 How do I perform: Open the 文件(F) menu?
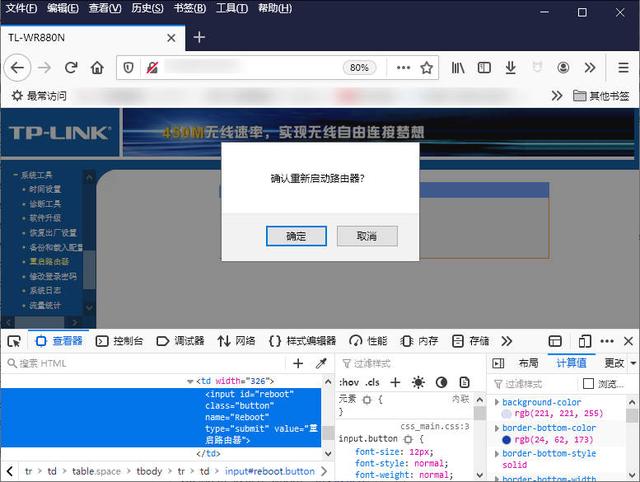coord(21,8)
